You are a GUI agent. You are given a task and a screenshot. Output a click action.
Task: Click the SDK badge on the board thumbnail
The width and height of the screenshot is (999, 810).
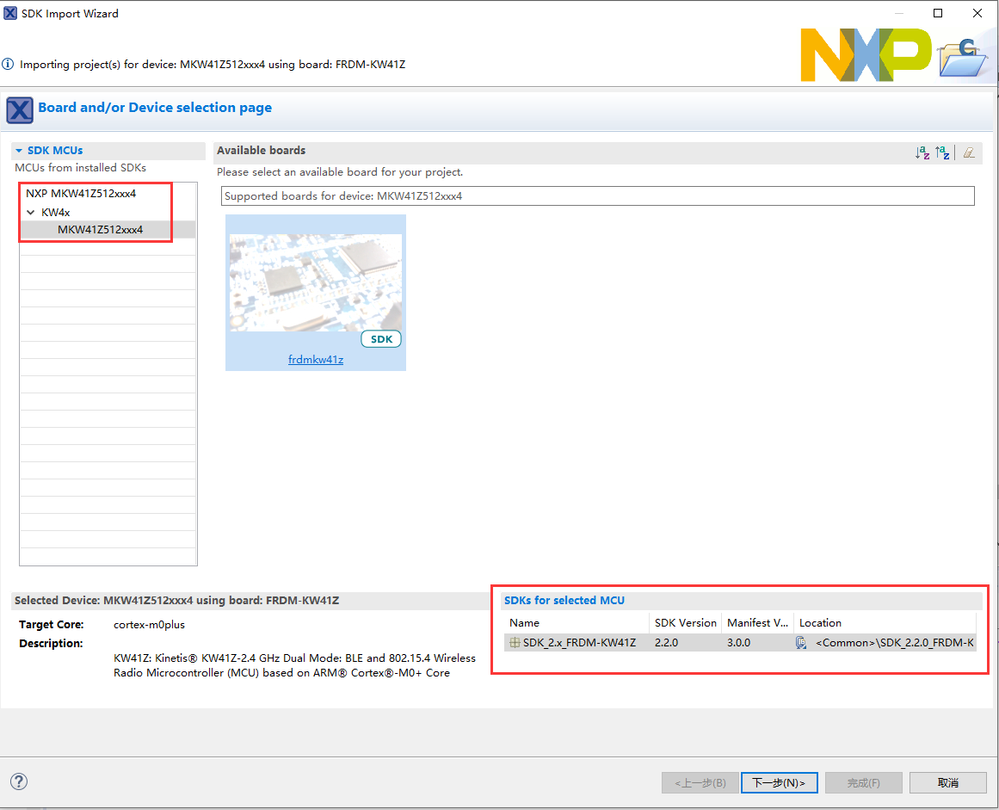pyautogui.click(x=381, y=339)
